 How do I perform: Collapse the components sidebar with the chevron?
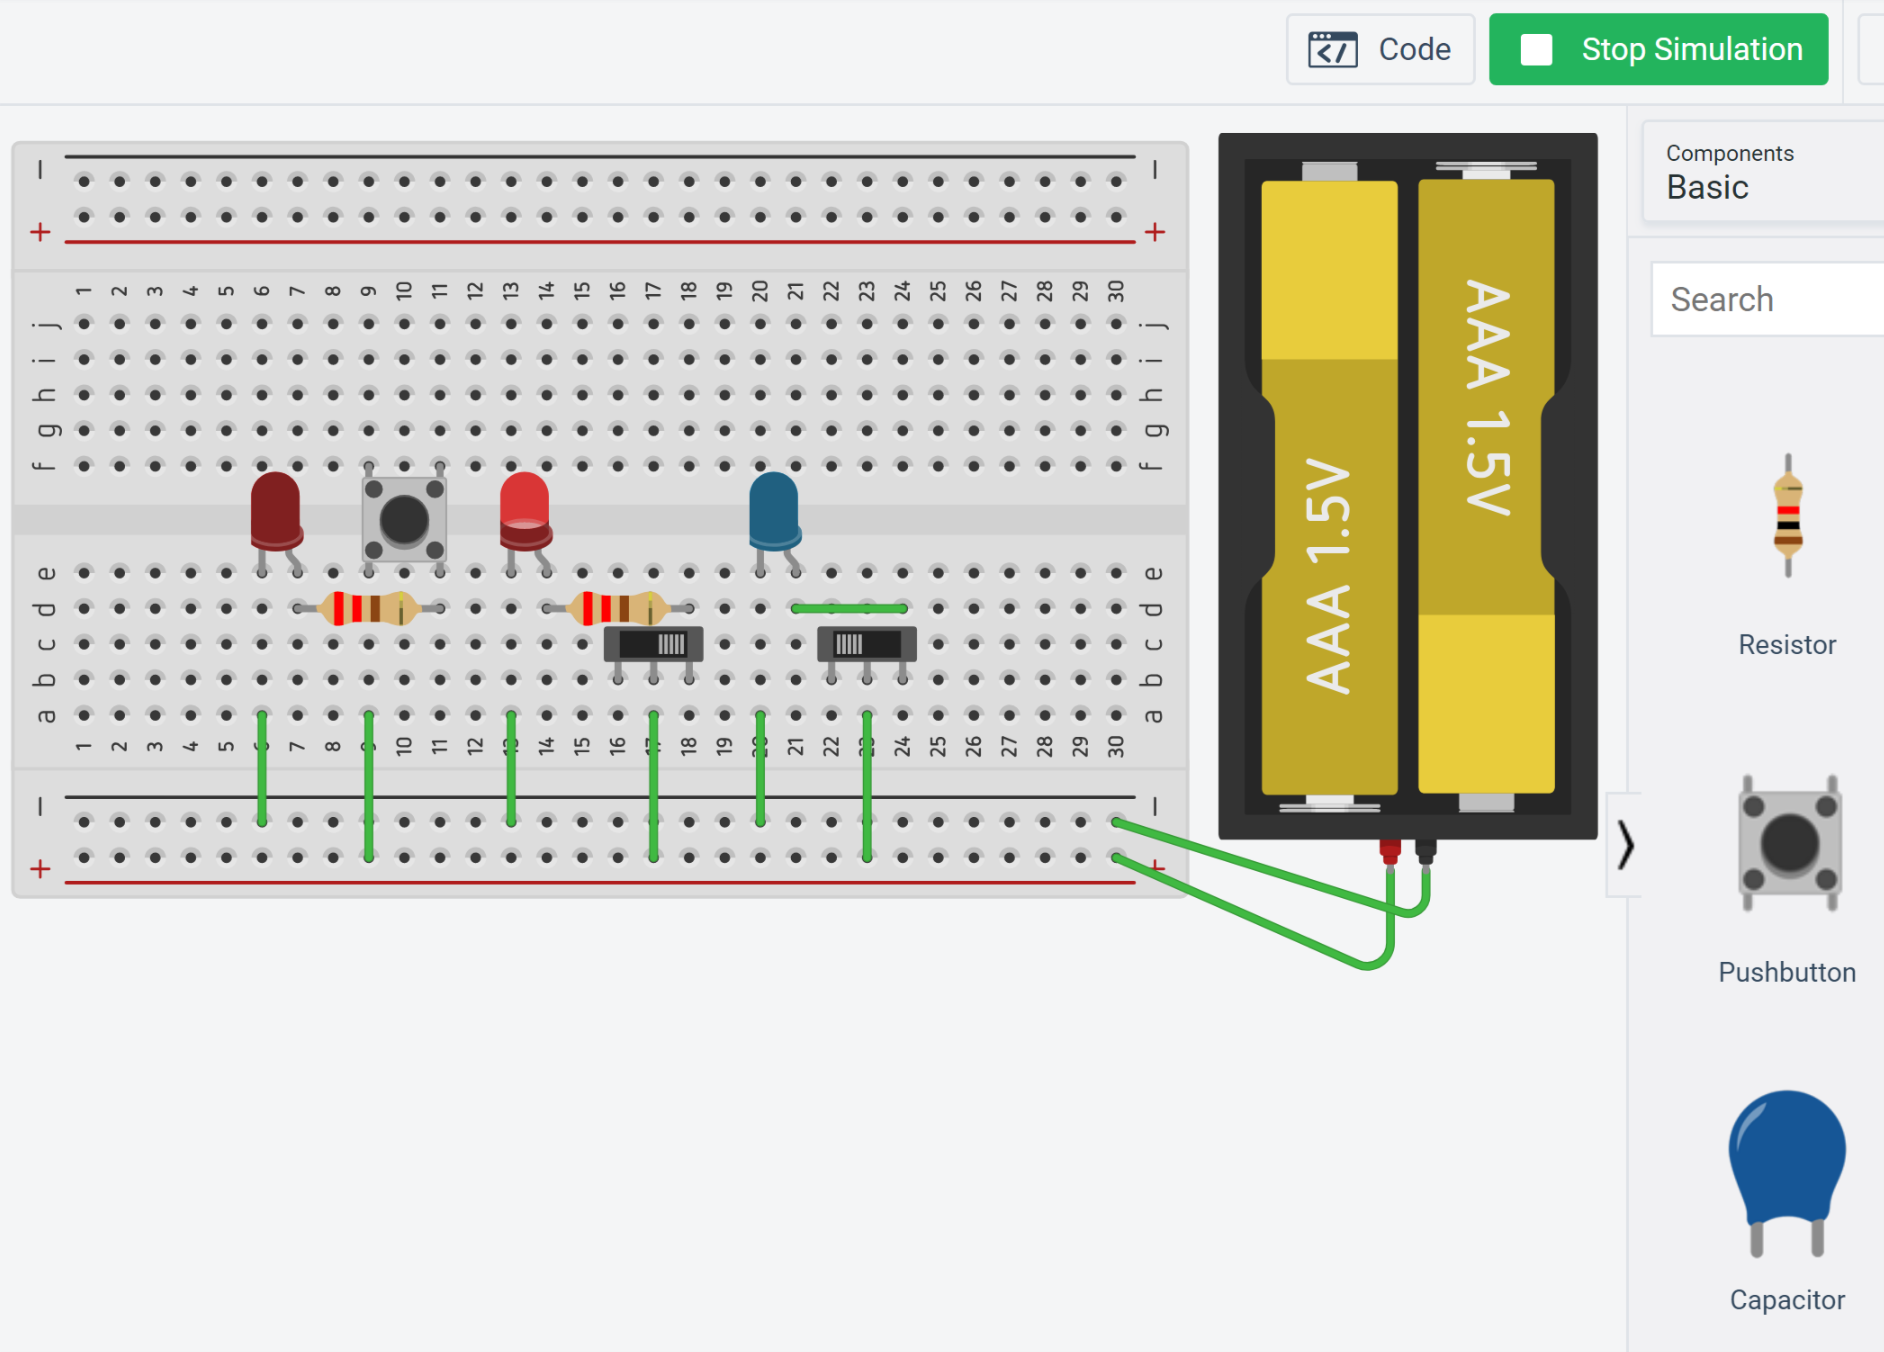click(1626, 845)
